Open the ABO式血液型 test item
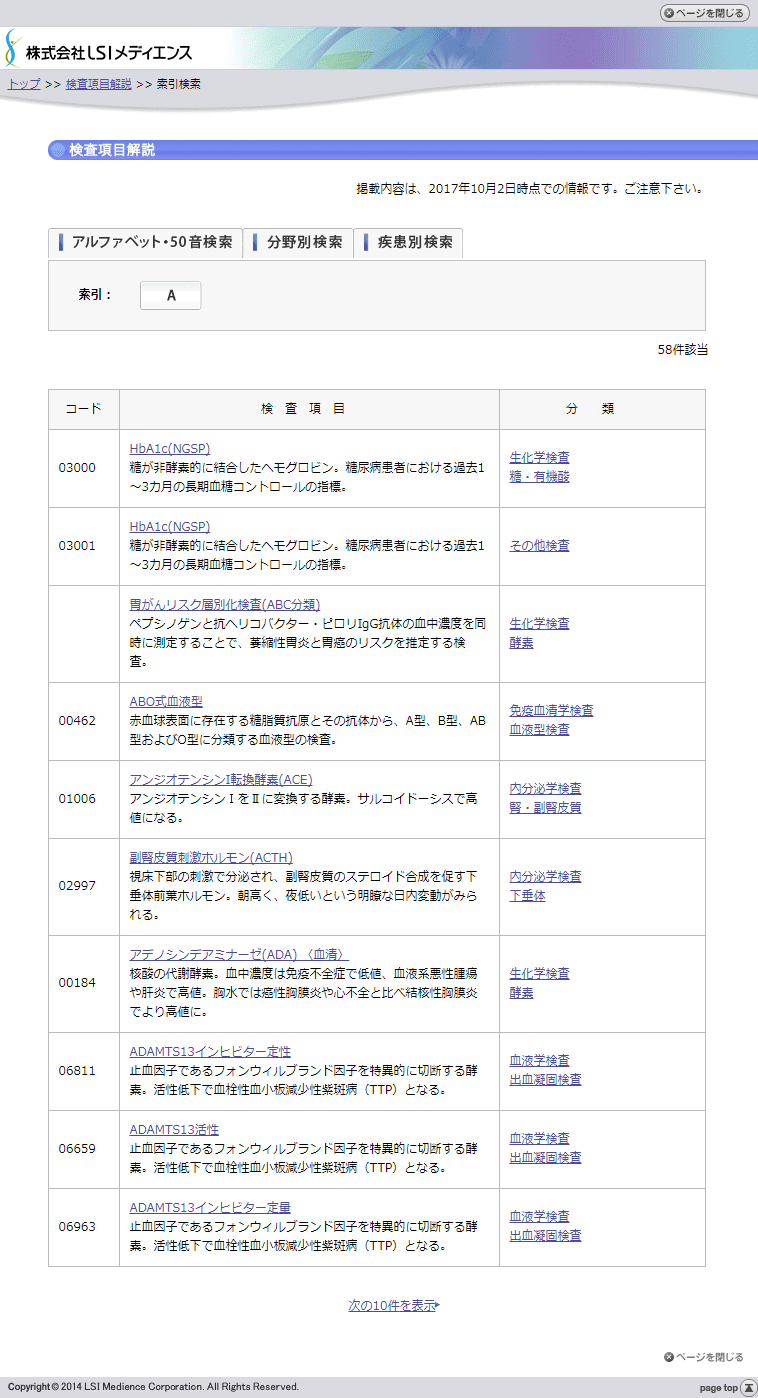The width and height of the screenshot is (758, 1398). [x=166, y=701]
